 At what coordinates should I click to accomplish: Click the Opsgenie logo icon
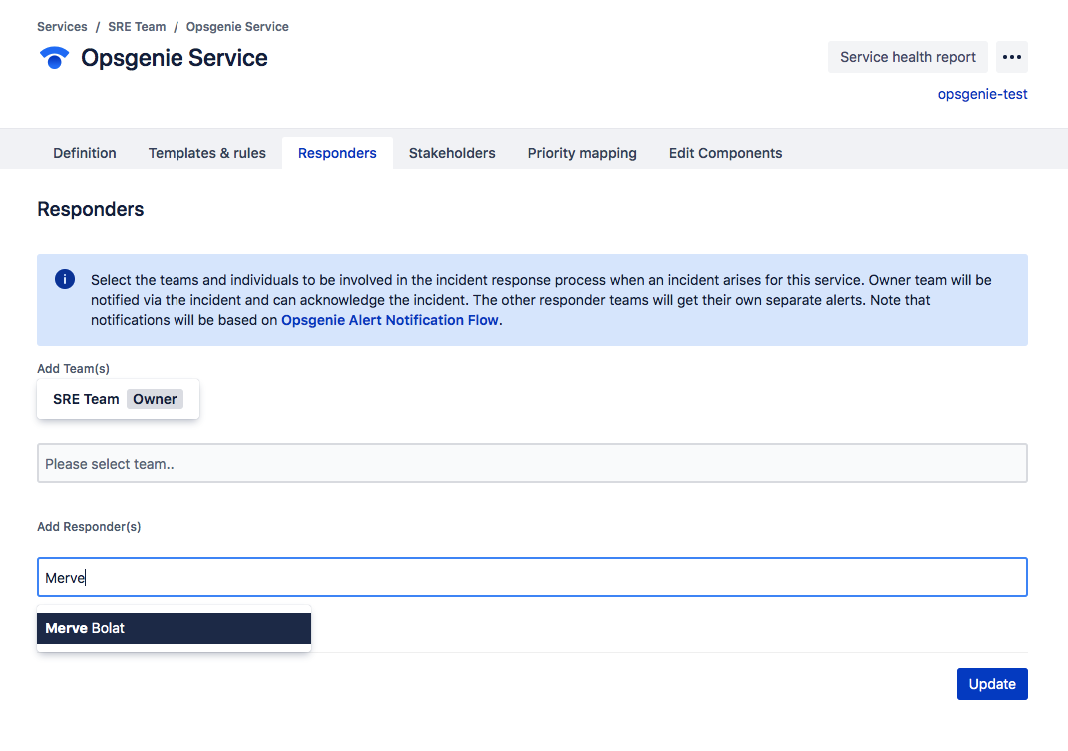(x=54, y=58)
